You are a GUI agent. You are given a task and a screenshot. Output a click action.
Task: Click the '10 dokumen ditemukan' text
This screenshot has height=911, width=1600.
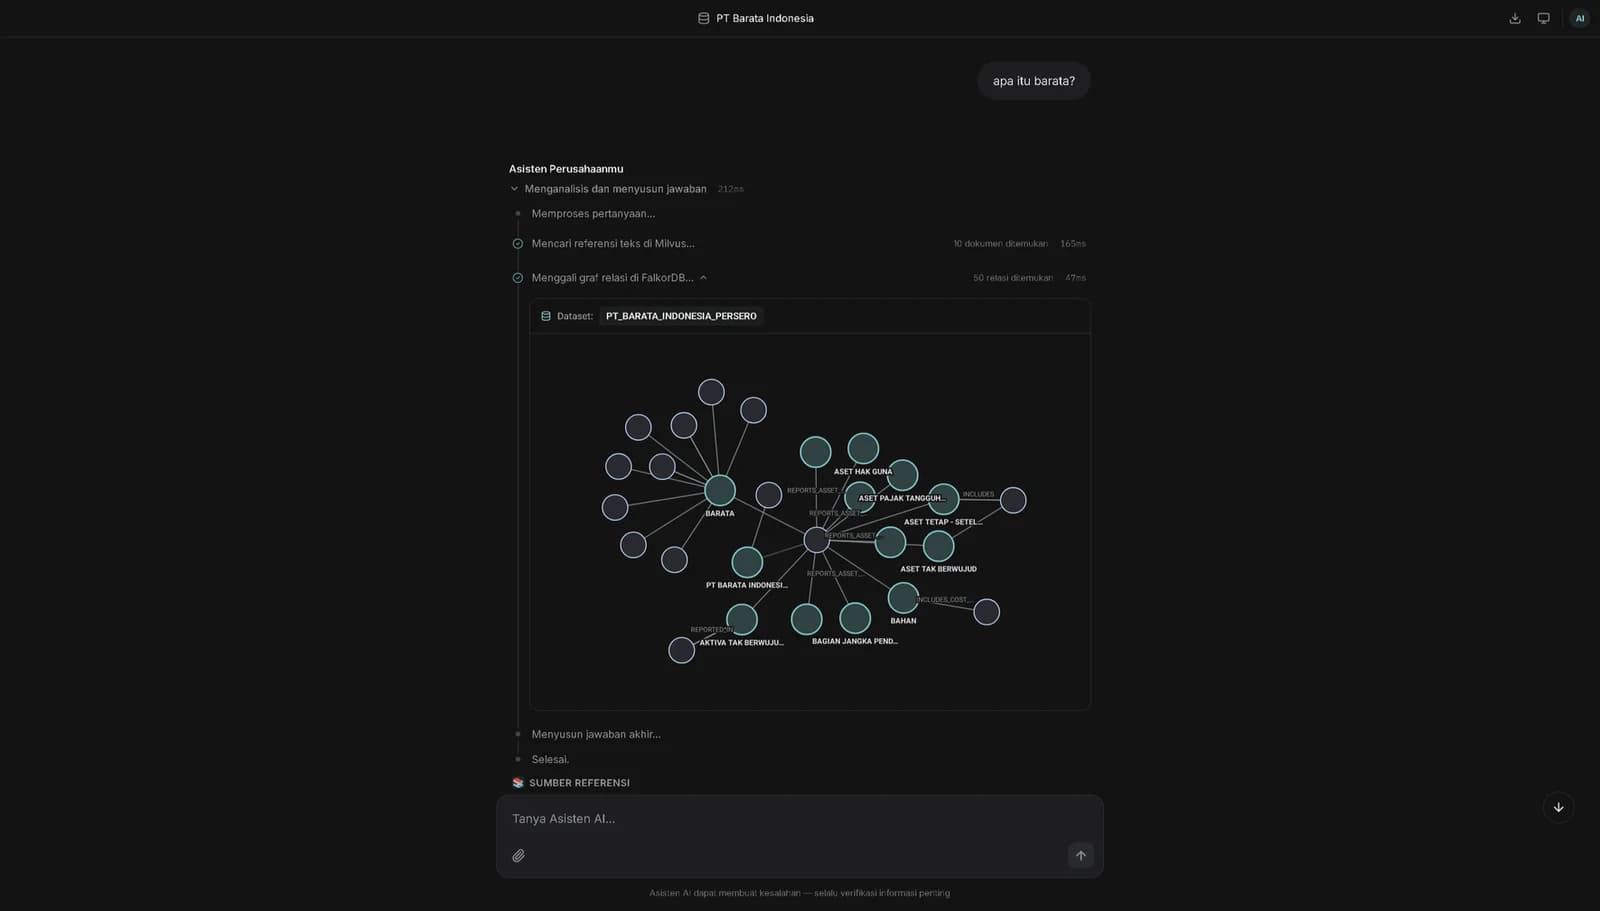pos(1000,244)
